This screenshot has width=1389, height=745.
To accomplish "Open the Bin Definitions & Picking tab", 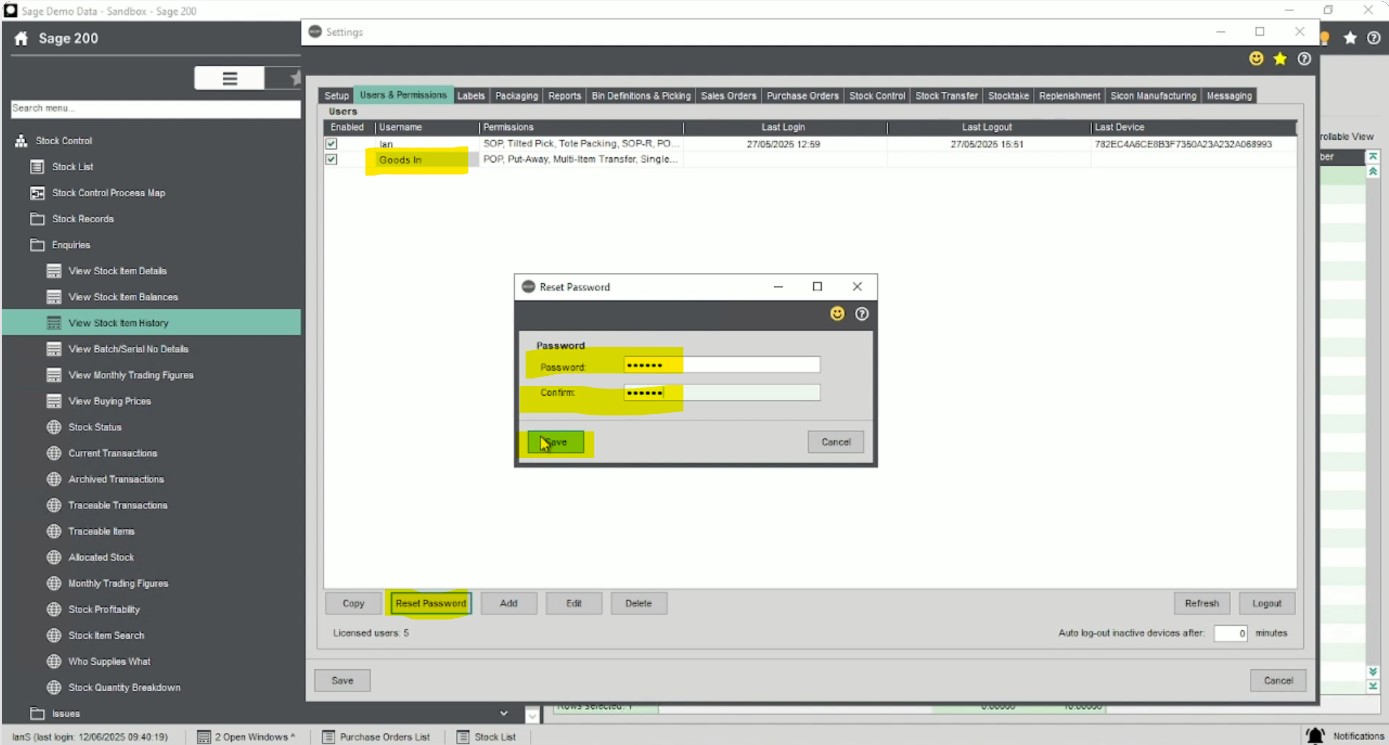I will [641, 96].
